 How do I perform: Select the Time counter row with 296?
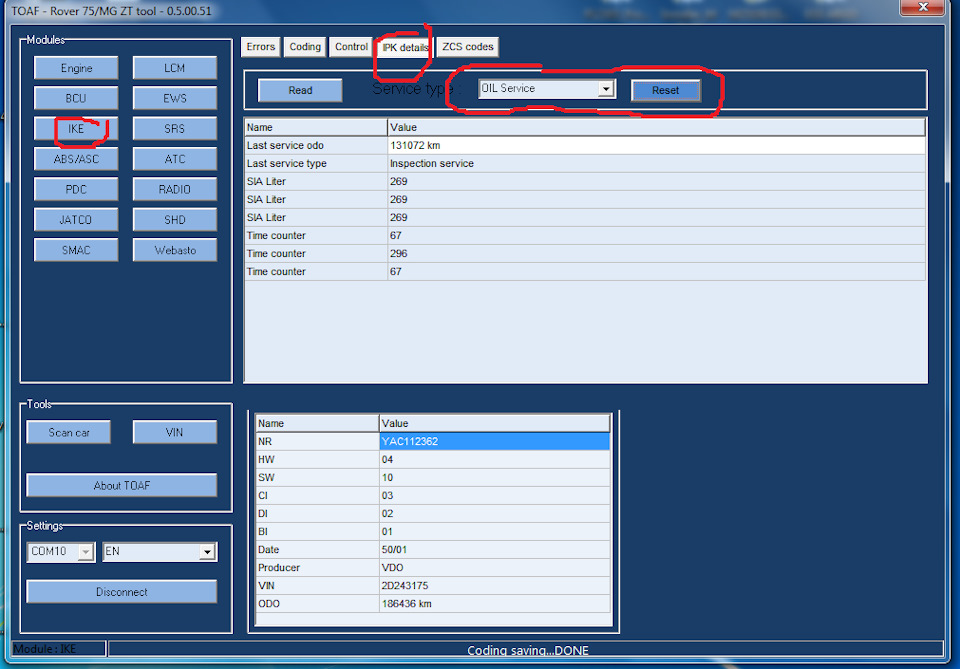click(585, 253)
